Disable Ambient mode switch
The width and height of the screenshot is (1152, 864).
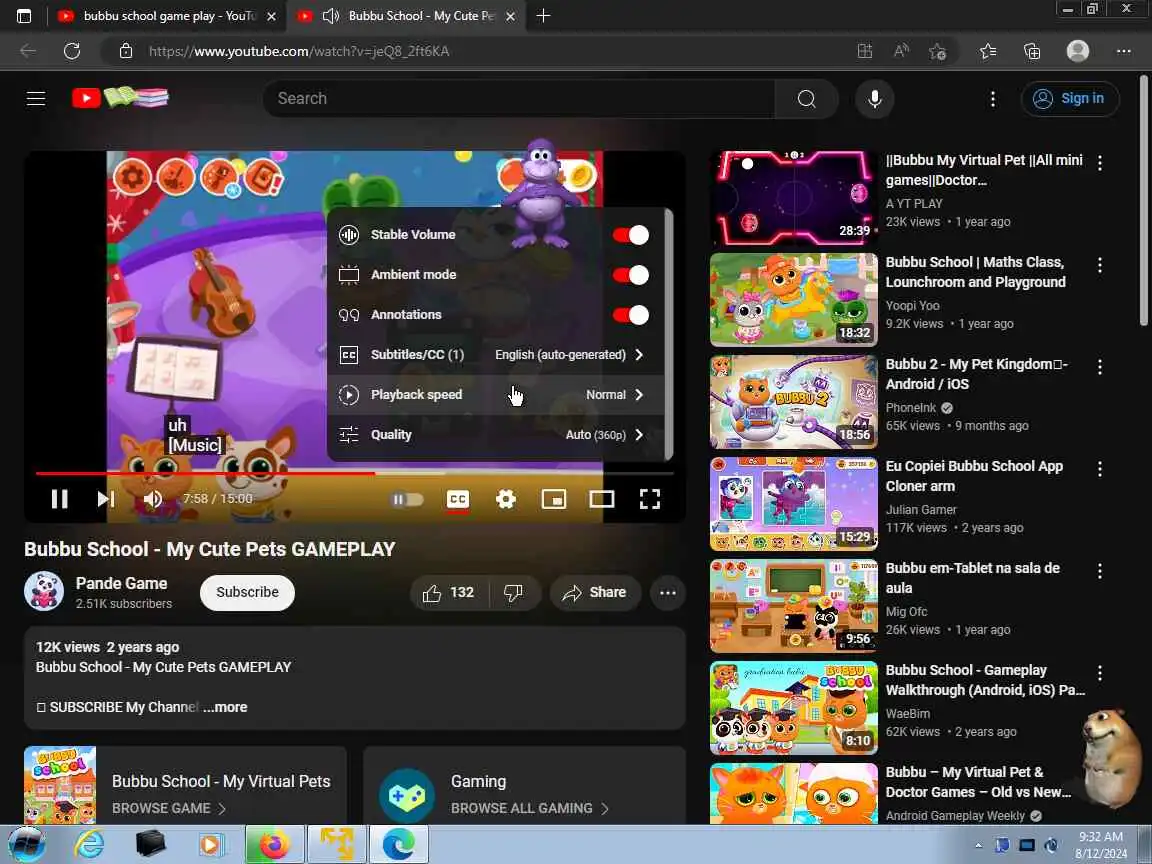631,275
